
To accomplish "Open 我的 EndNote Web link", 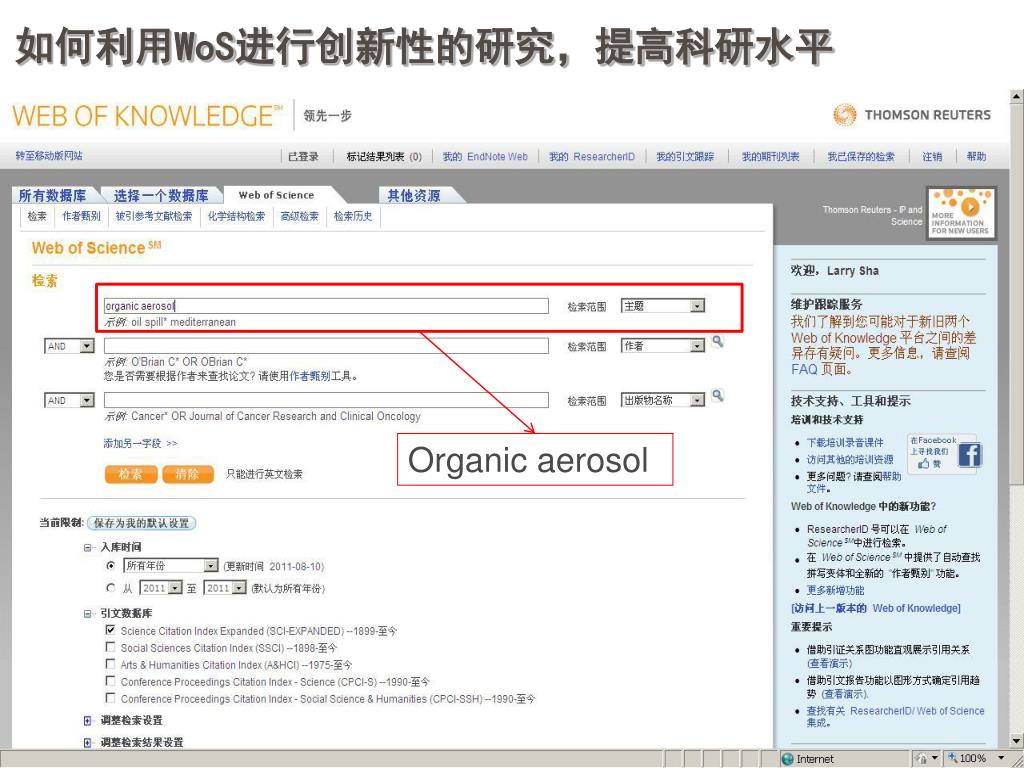I will 485,157.
